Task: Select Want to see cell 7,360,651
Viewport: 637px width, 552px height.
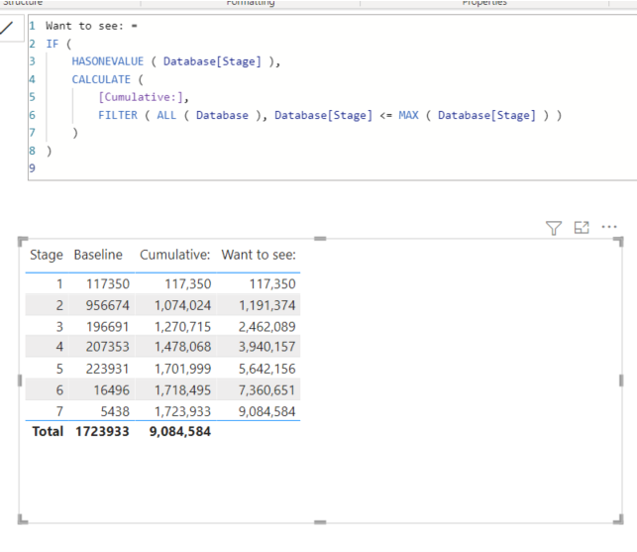Action: pos(267,390)
